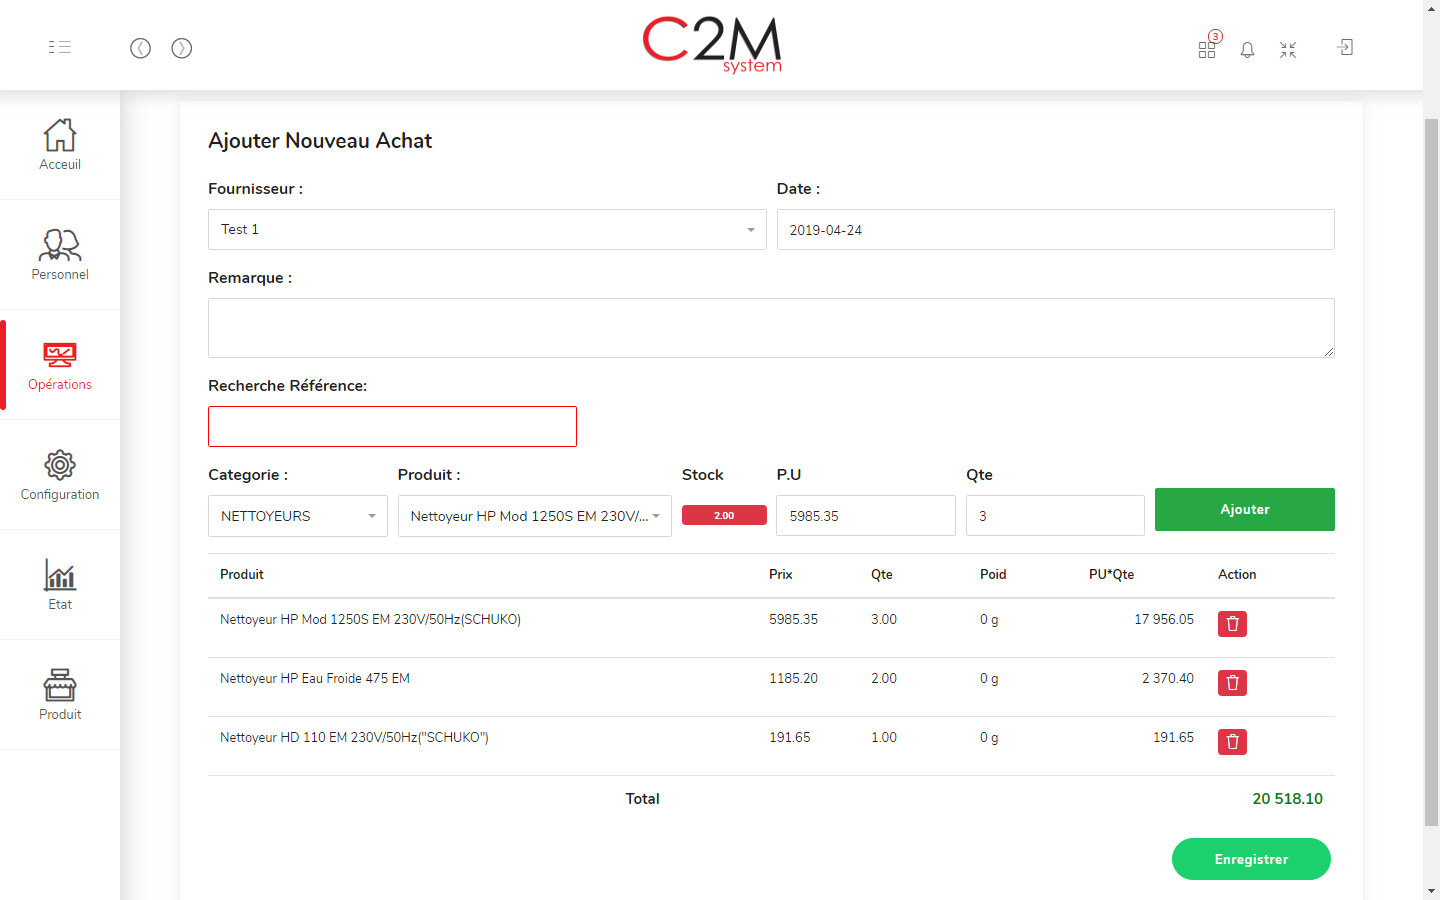Open the Produit selection dropdown
The image size is (1440, 900).
click(534, 516)
